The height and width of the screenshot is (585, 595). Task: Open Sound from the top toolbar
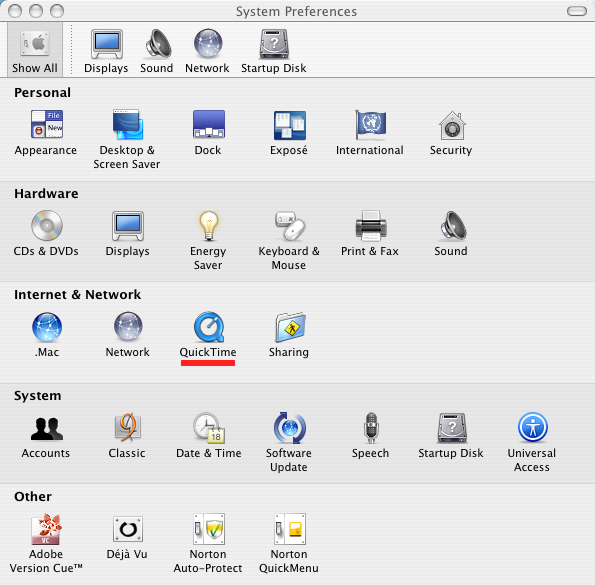pos(157,51)
